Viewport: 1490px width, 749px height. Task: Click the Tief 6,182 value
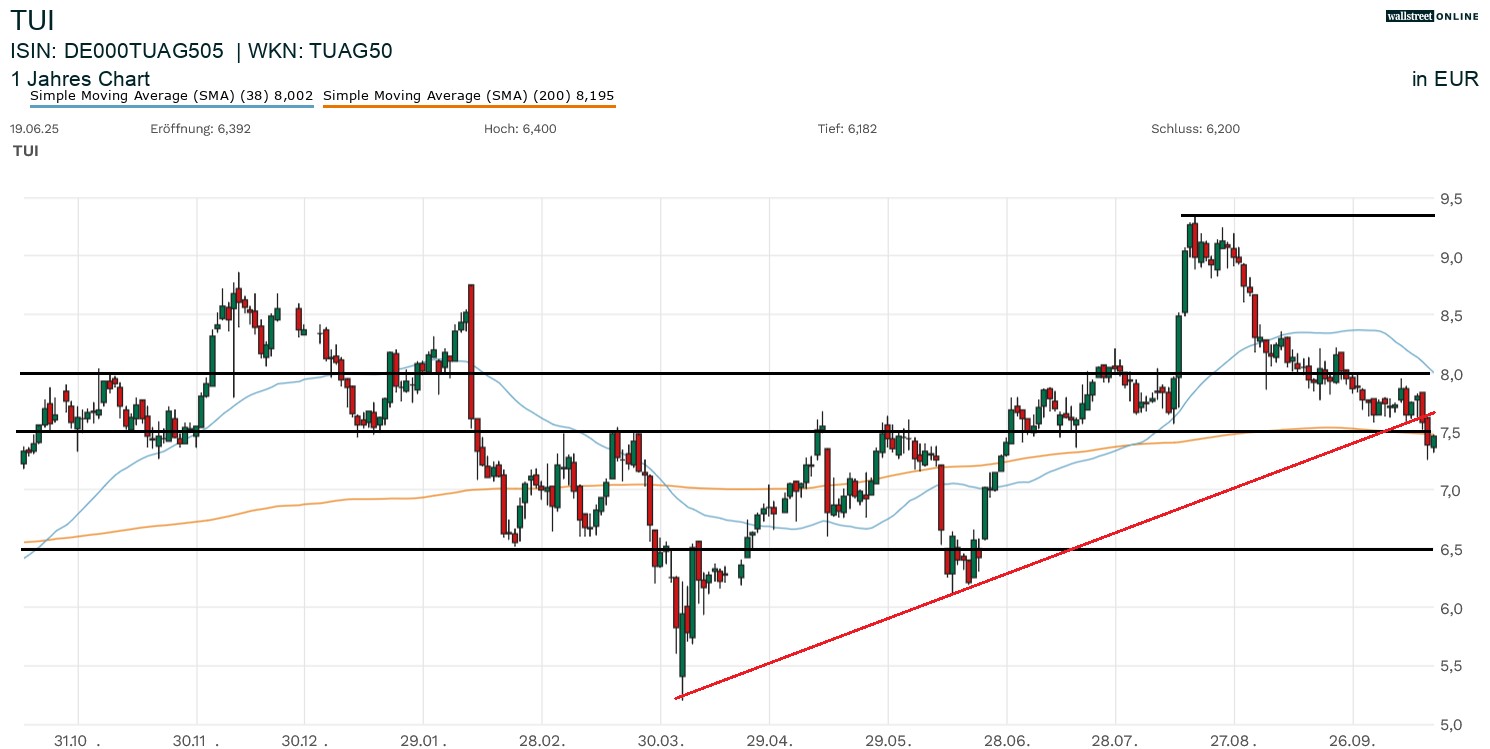click(x=847, y=129)
